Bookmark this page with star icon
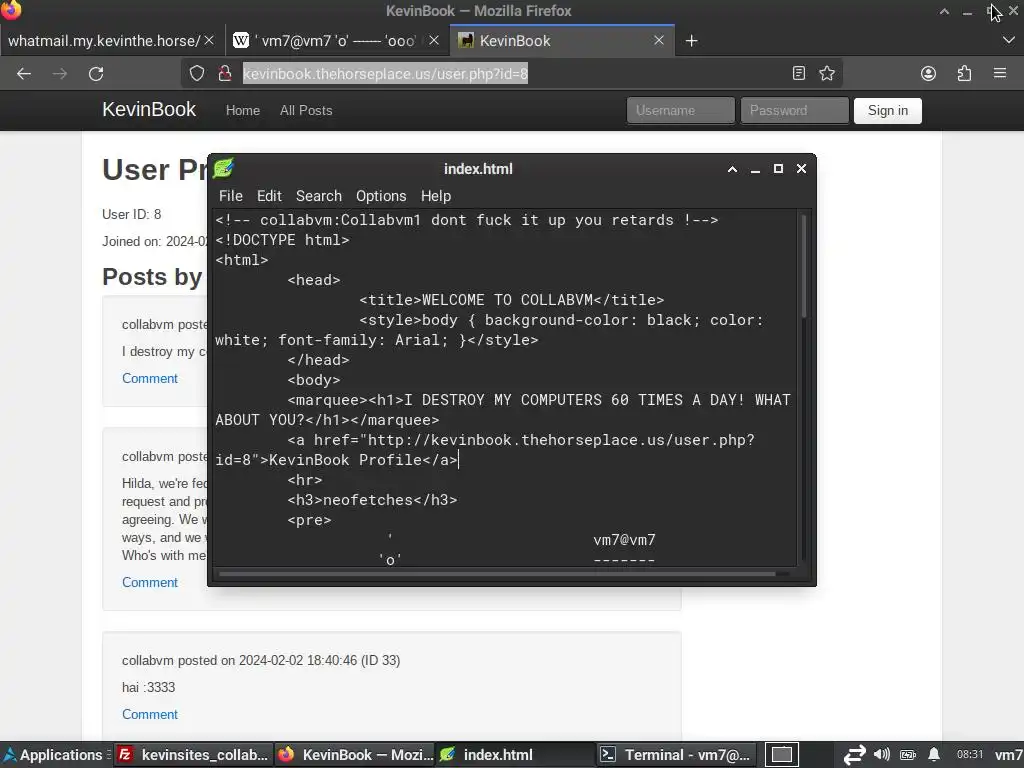This screenshot has height=768, width=1024. tap(827, 73)
